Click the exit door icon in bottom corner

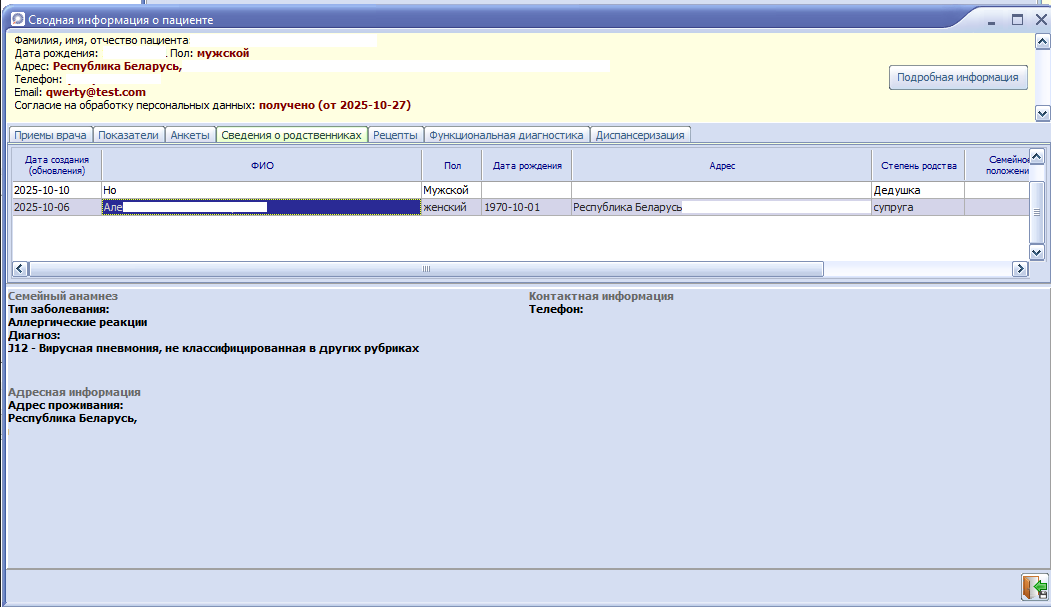(x=1033, y=587)
